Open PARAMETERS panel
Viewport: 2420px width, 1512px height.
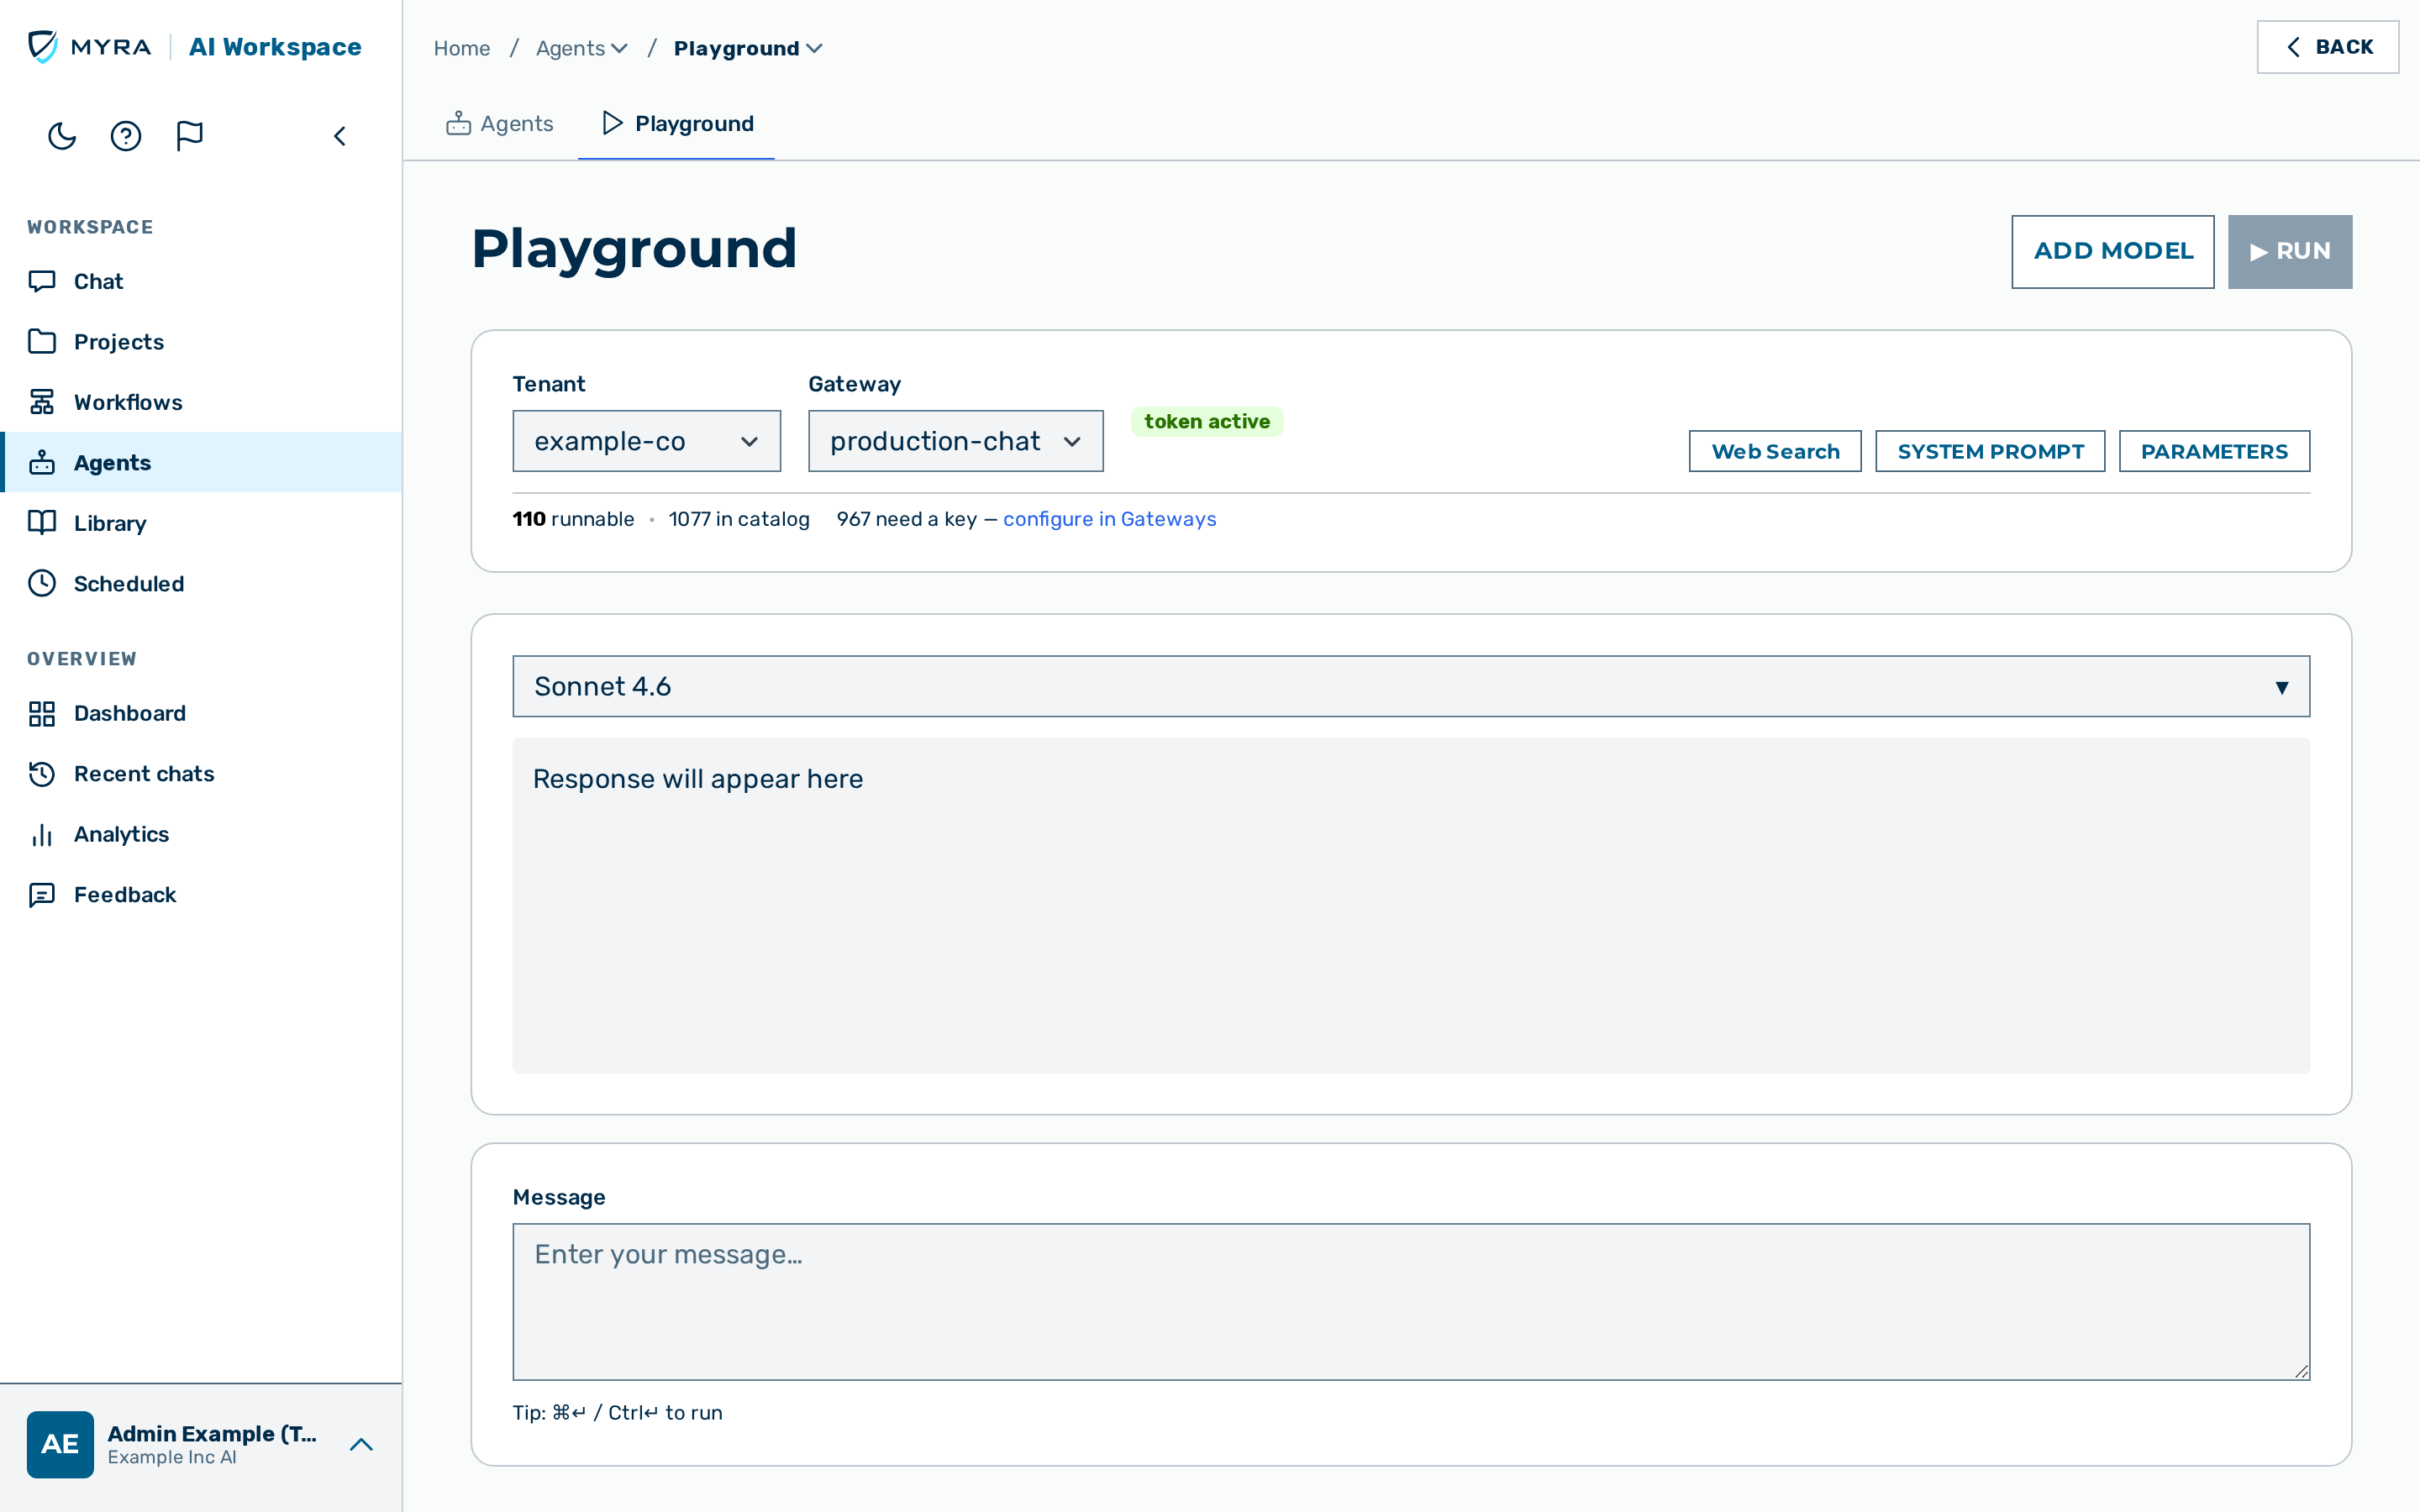[2214, 451]
